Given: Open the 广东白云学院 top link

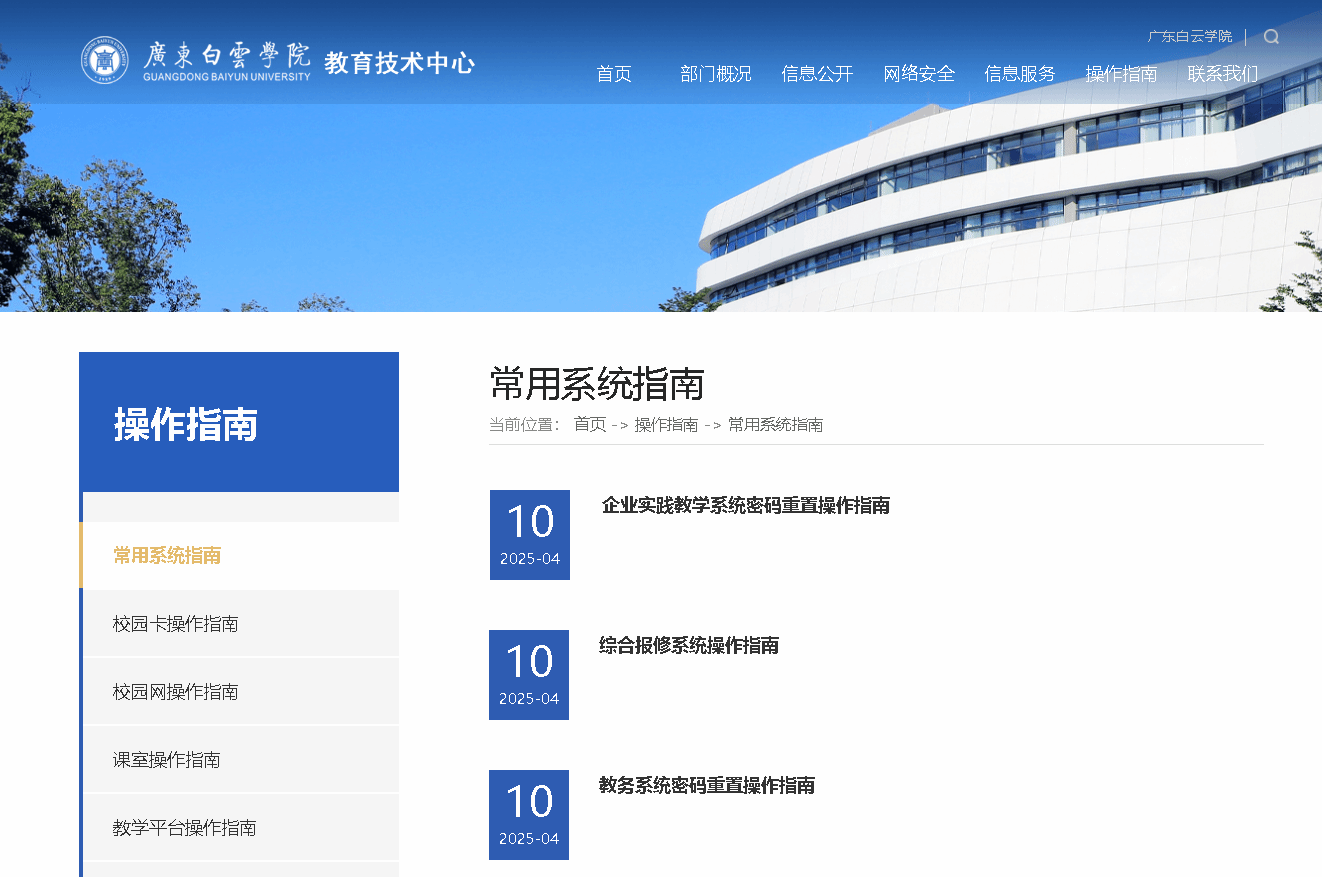Looking at the screenshot, I should click(x=1189, y=36).
